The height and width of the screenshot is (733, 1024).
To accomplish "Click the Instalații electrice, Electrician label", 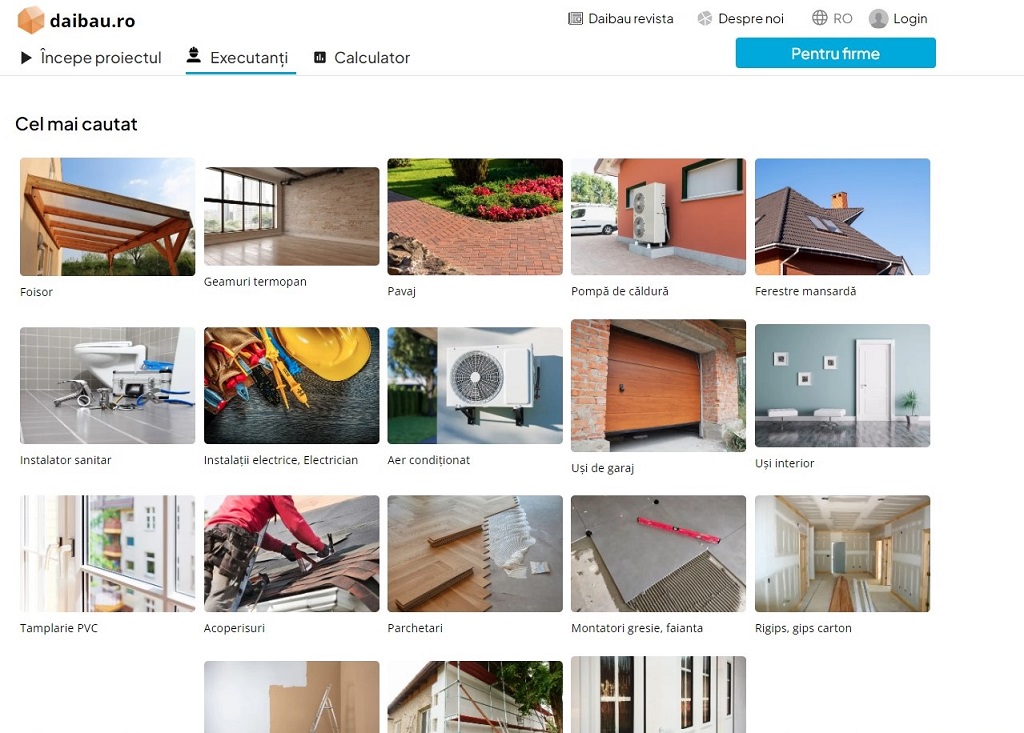I will [281, 460].
